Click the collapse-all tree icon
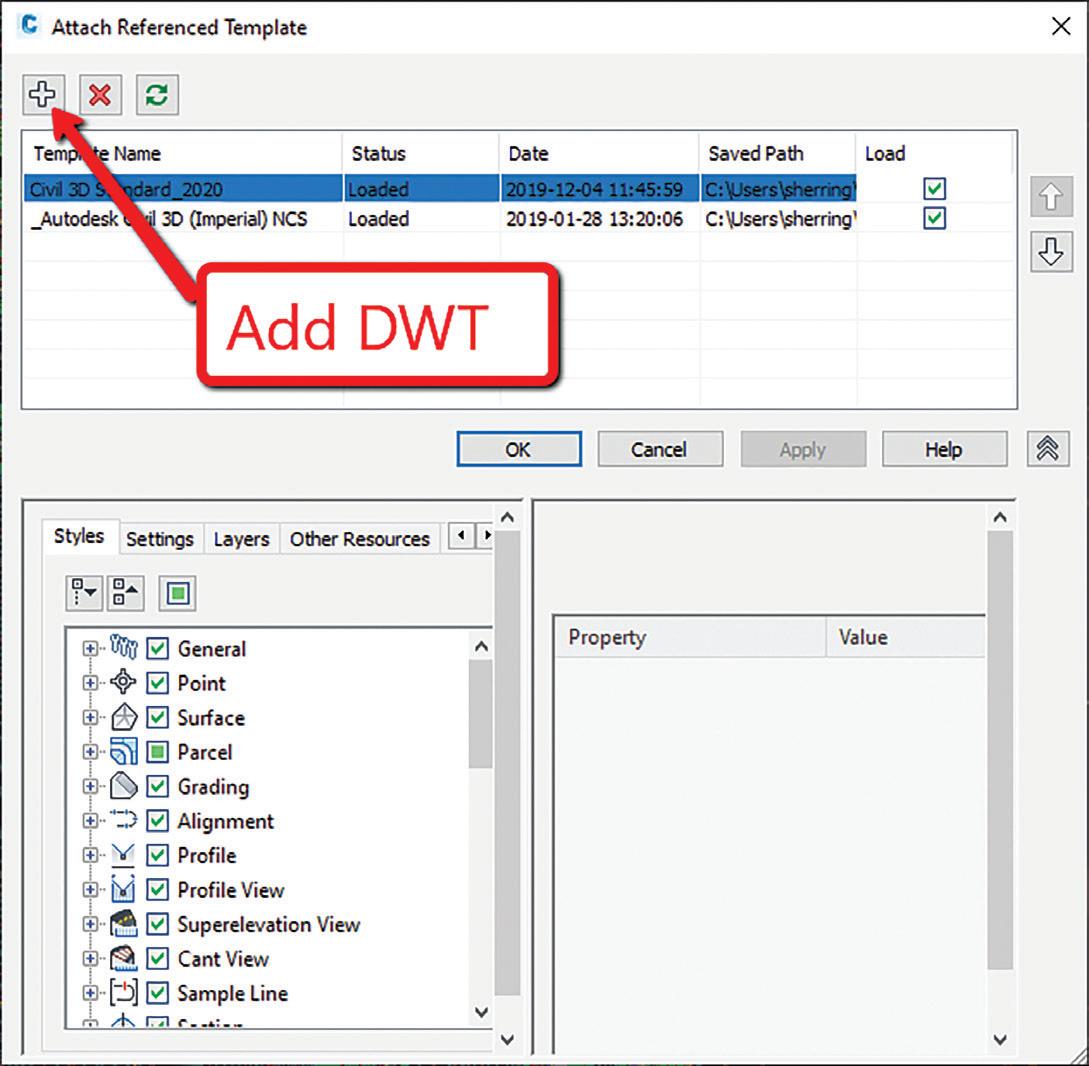 [x=125, y=593]
